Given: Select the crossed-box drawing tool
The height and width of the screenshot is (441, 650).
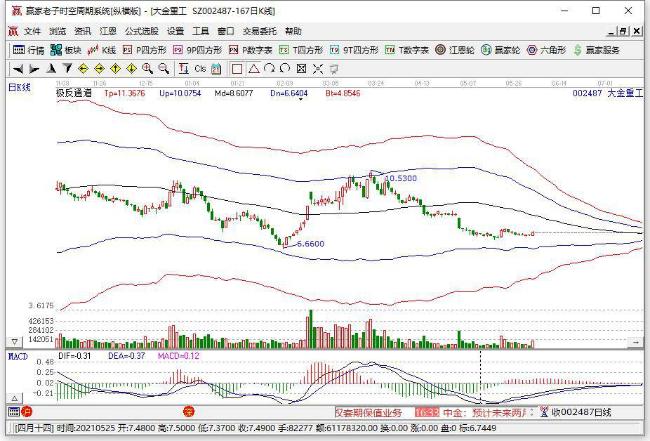Looking at the screenshot, I should (301, 69).
